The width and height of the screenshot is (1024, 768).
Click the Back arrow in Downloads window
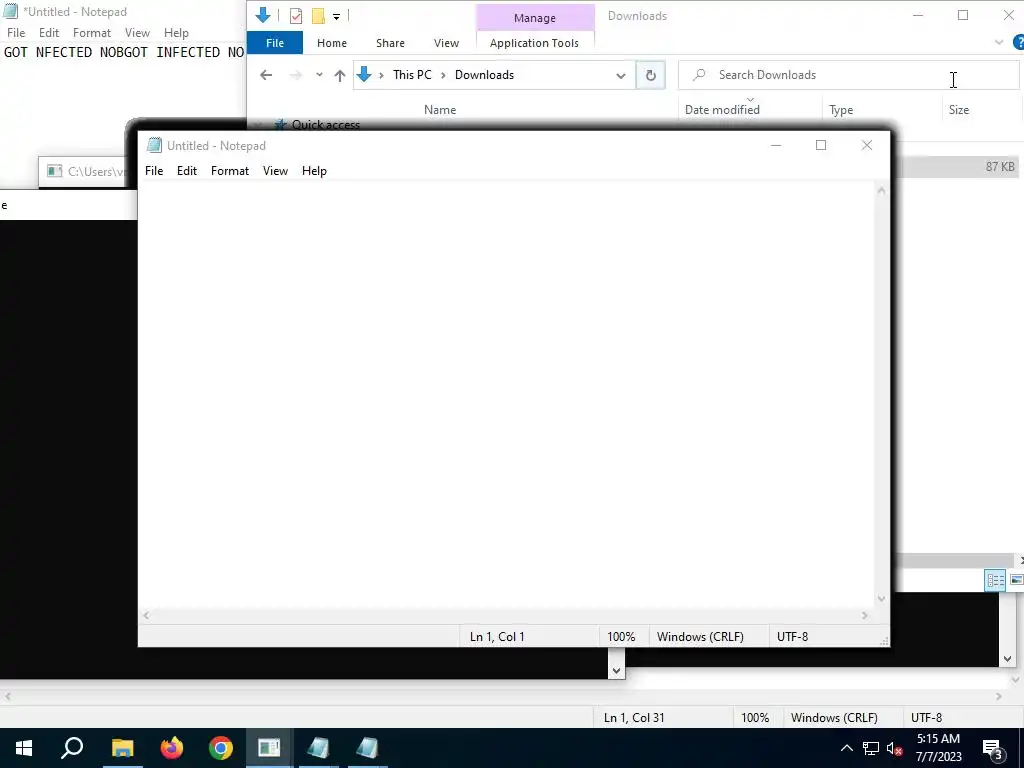[x=266, y=75]
